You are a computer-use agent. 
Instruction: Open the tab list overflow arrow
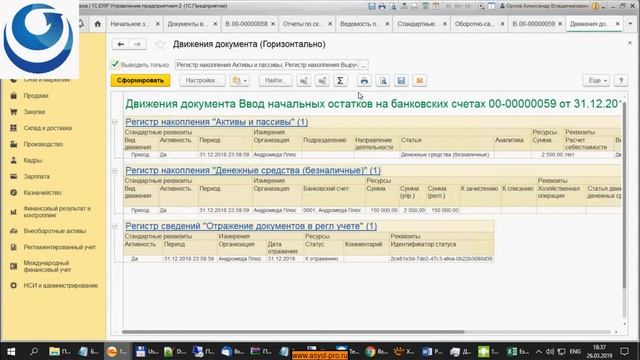pyautogui.click(x=631, y=24)
